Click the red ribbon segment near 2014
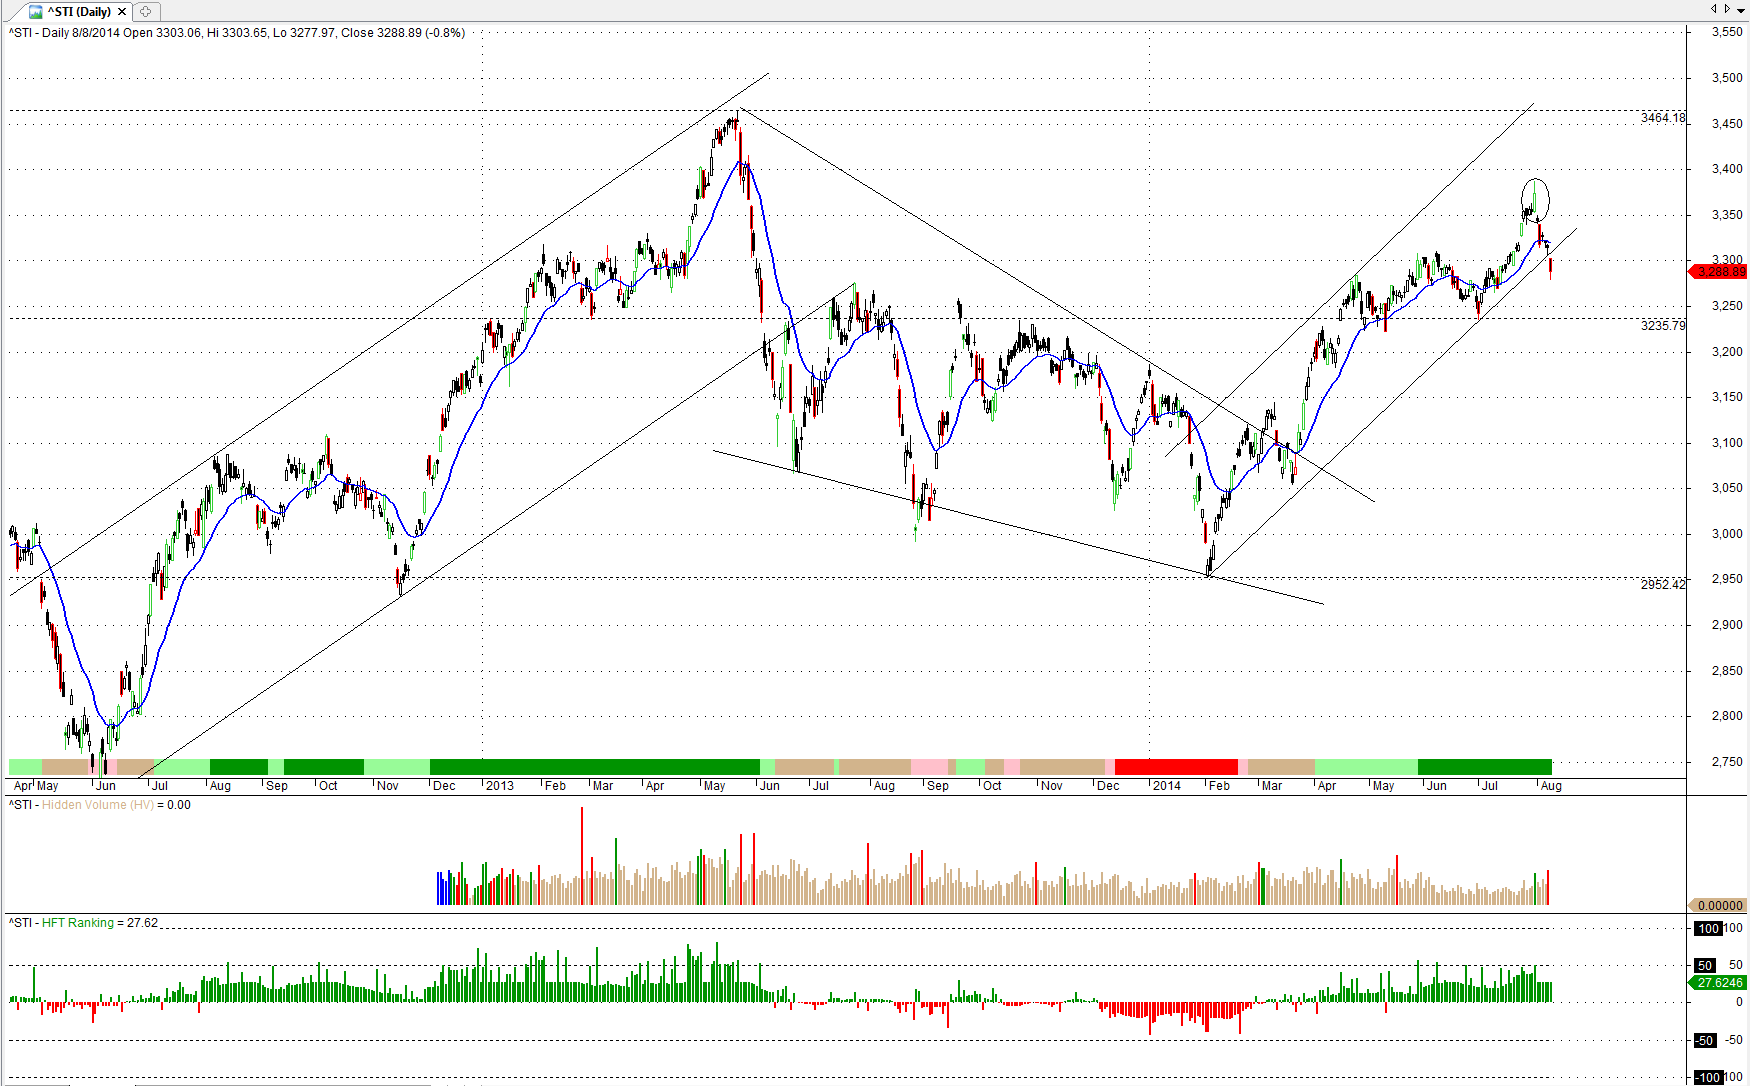Image resolution: width=1750 pixels, height=1086 pixels. pyautogui.click(x=1175, y=767)
